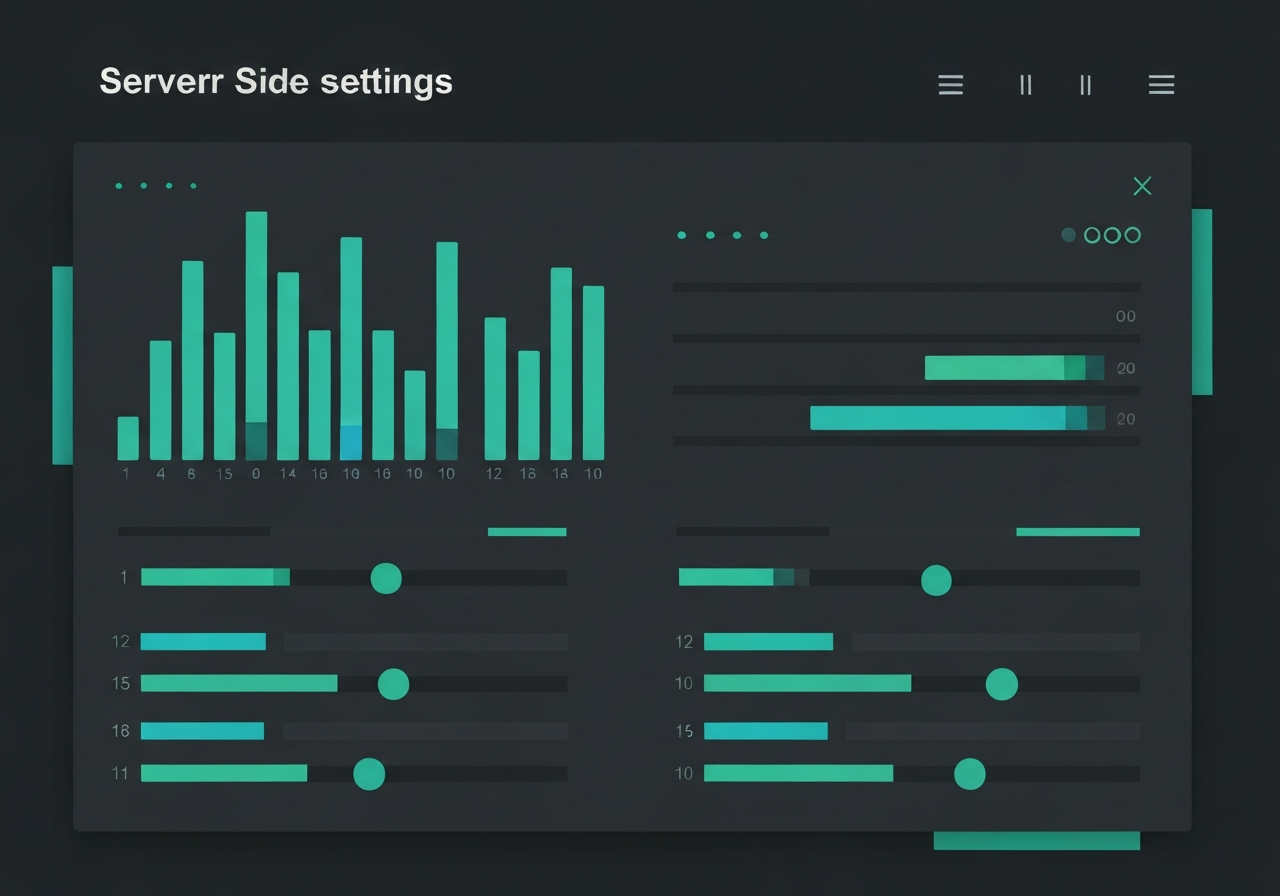Click the Serverr Side settings title
Viewport: 1280px width, 896px height.
click(276, 82)
